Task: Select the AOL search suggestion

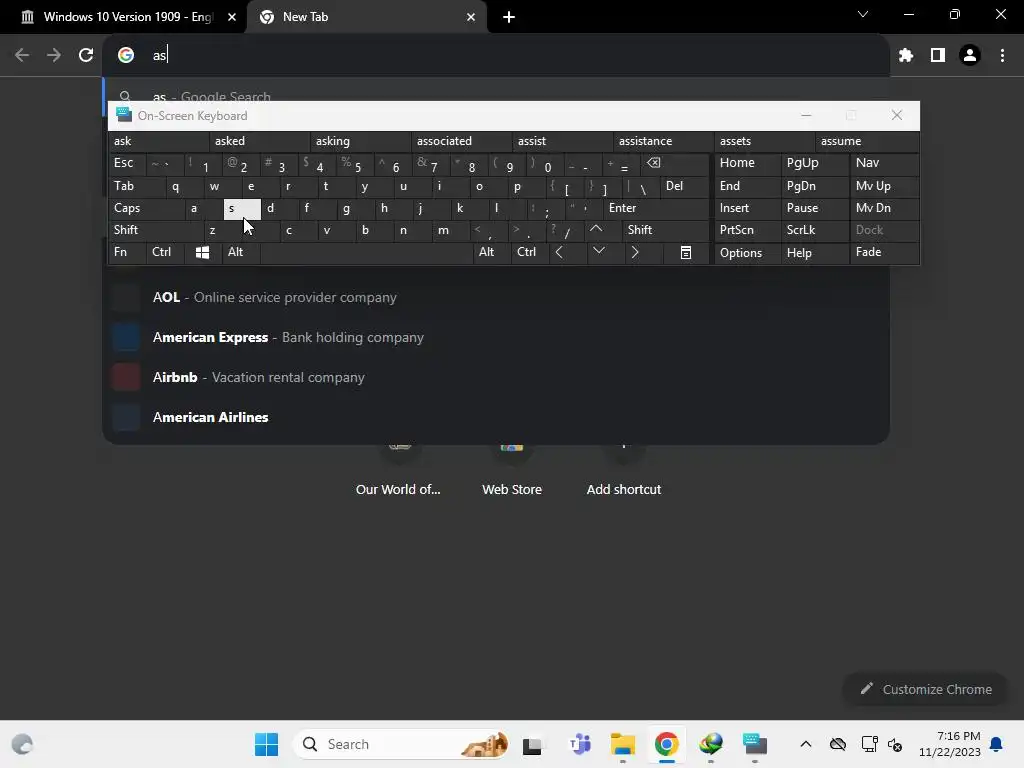Action: 496,297
